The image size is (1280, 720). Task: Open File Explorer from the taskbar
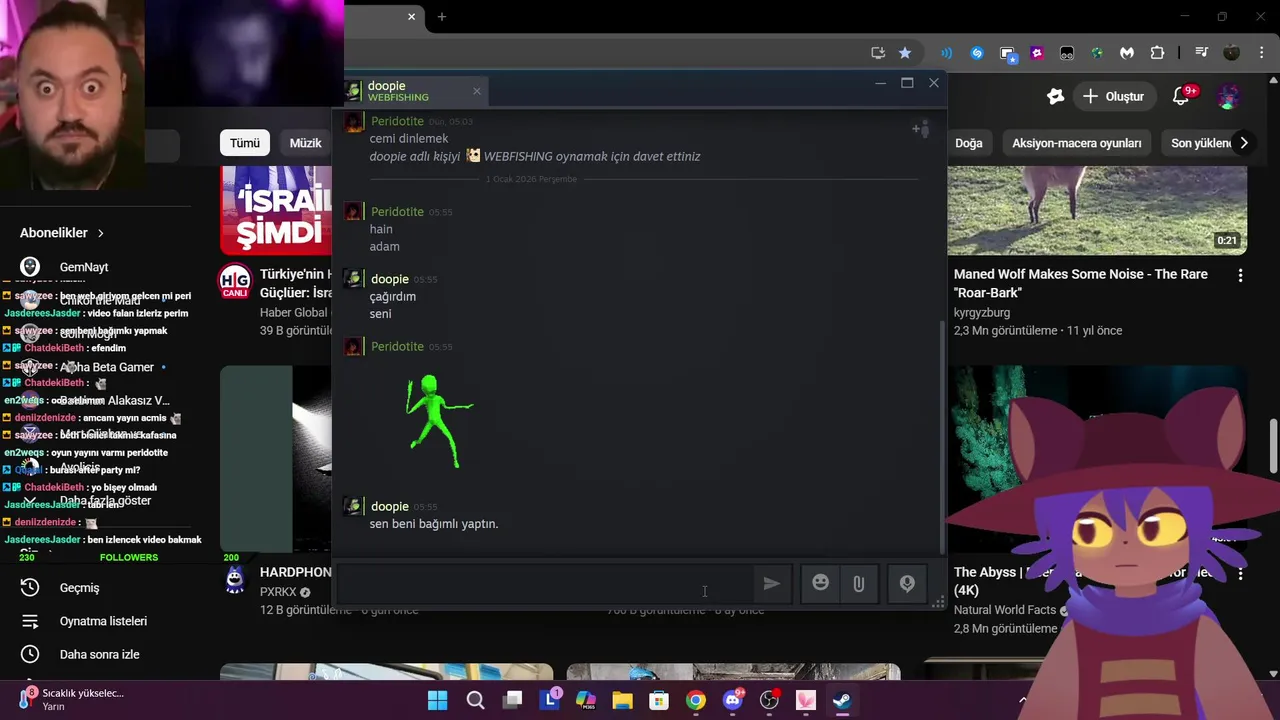coord(622,700)
